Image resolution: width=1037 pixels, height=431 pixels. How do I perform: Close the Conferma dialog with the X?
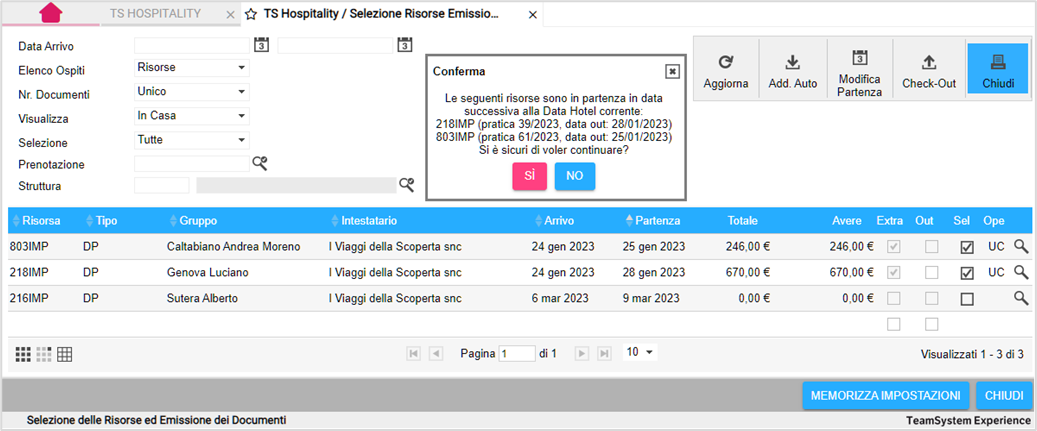click(672, 71)
